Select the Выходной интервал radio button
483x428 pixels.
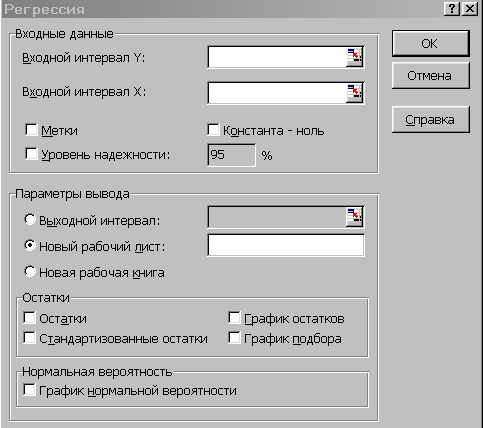(30, 220)
